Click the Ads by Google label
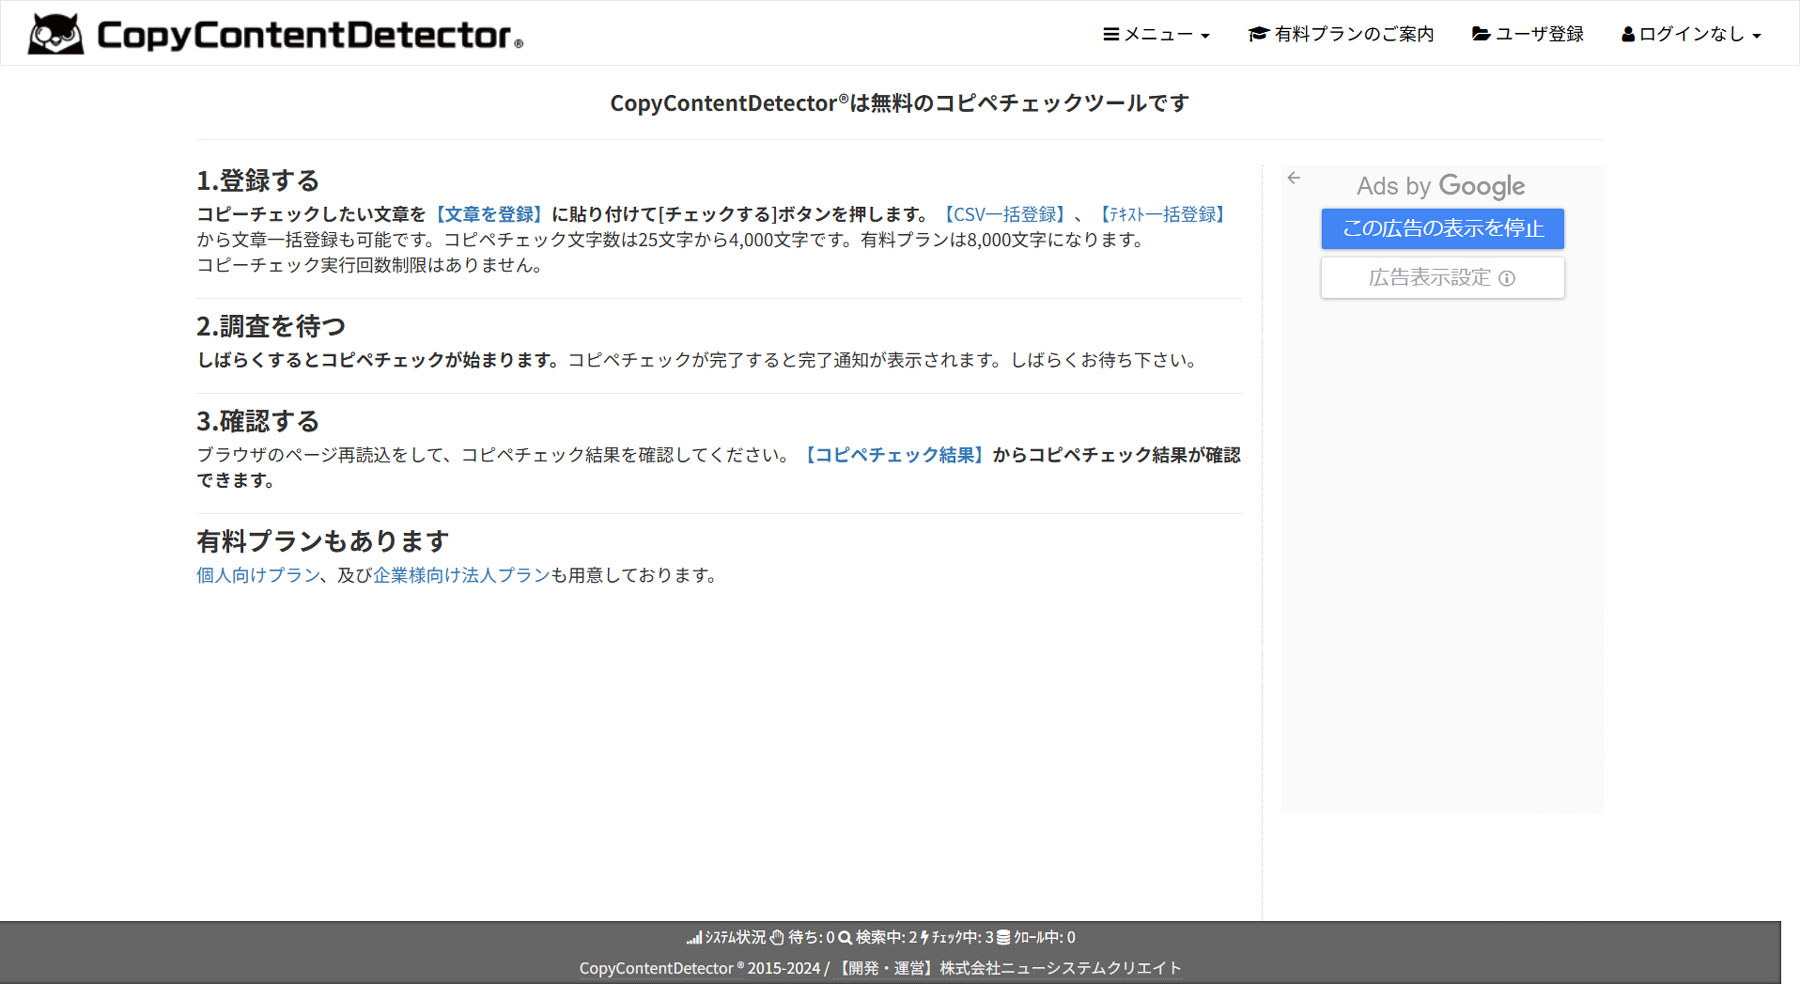1800x984 pixels. click(x=1440, y=186)
